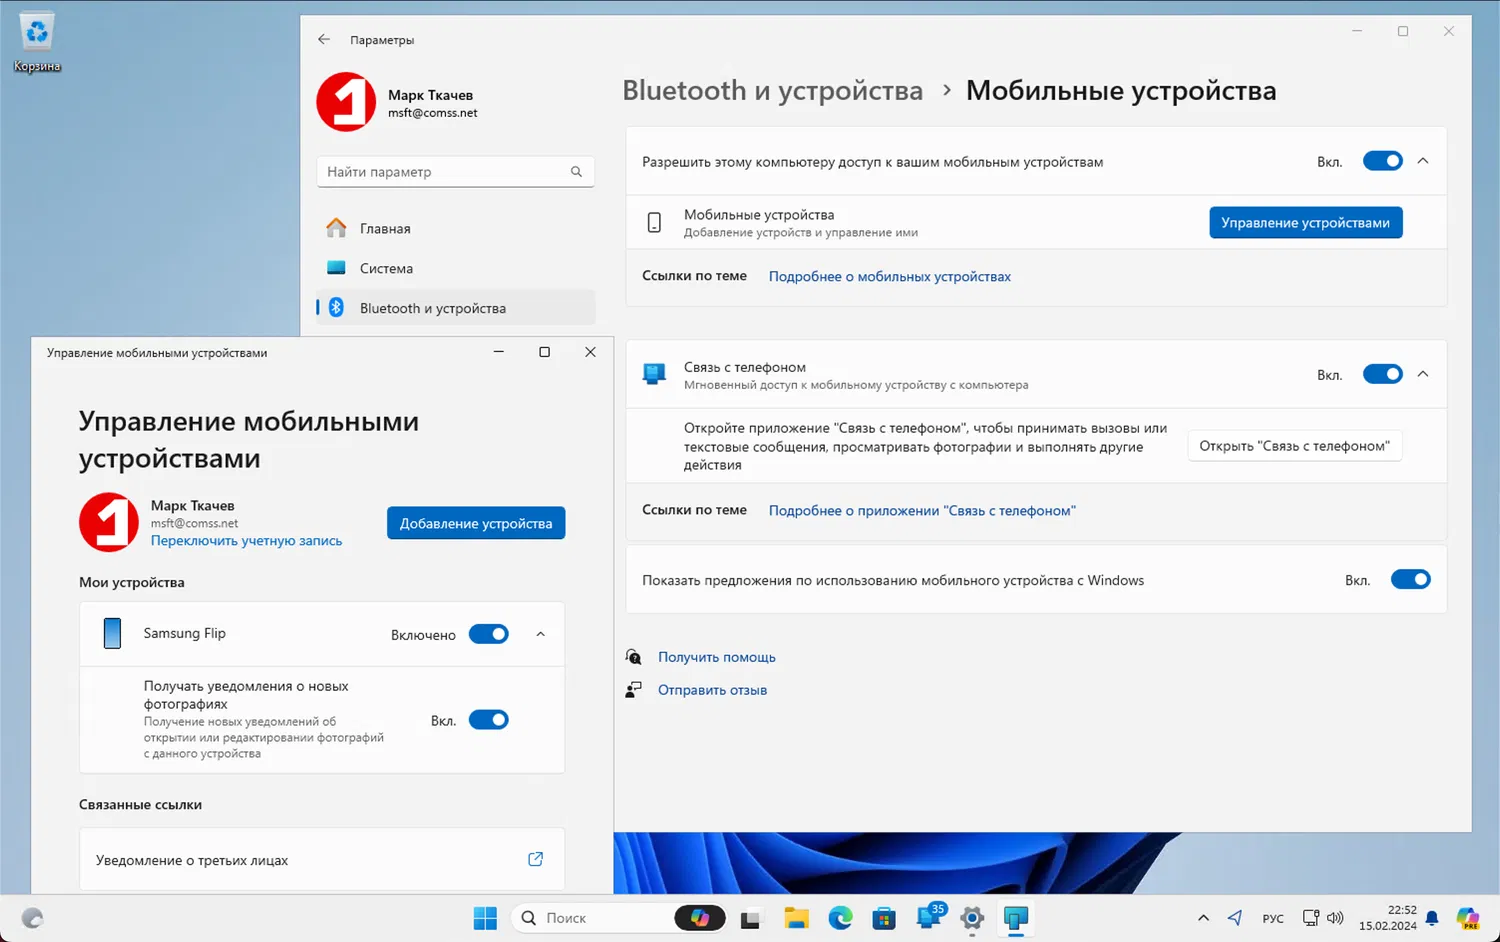Select Система in Settings sidebar
1500x942 pixels.
[456, 268]
